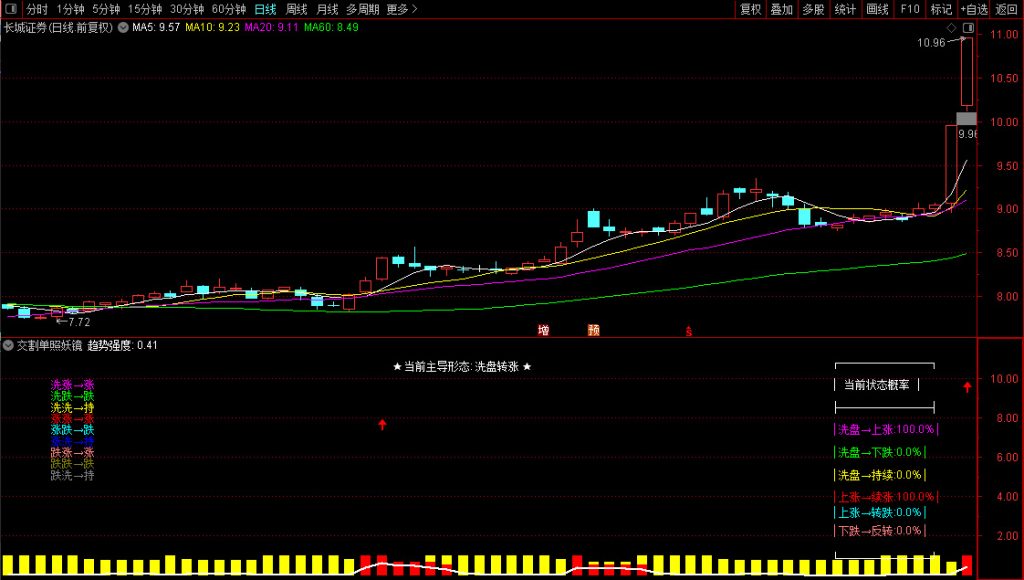Screen dimensions: 1024x580
Task: Switch to the 日线 daily period
Action: pos(266,9)
